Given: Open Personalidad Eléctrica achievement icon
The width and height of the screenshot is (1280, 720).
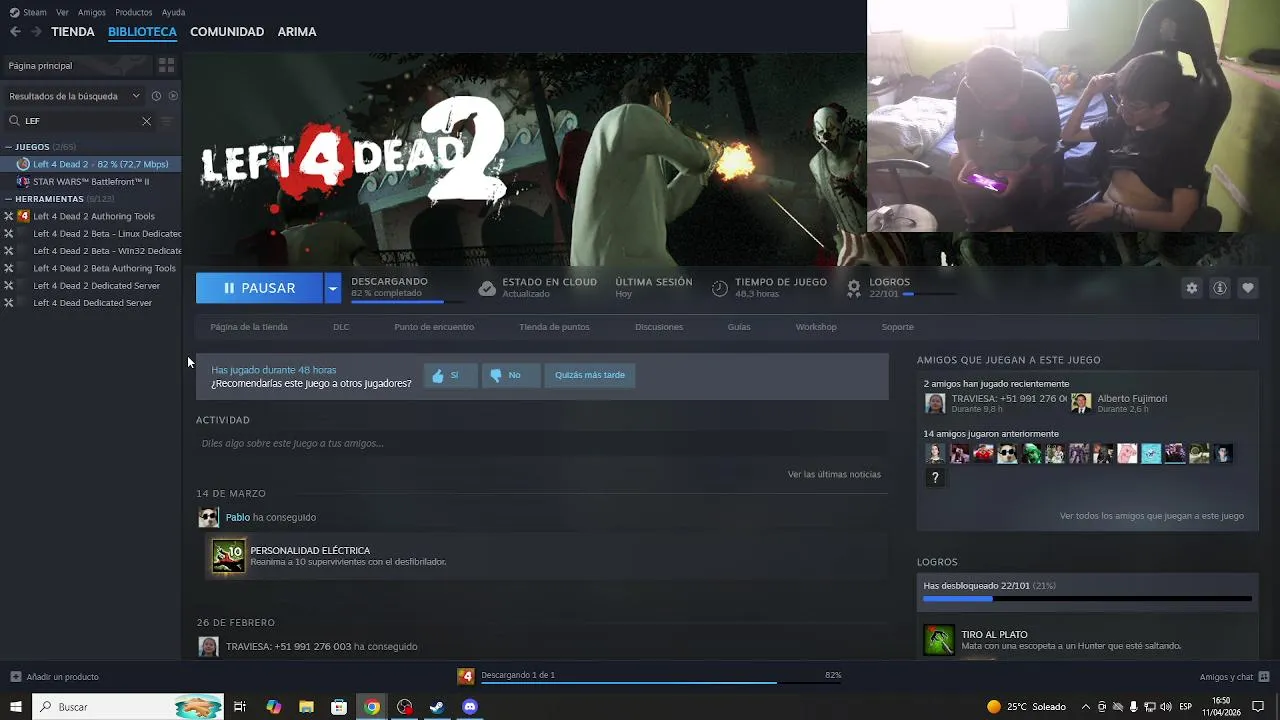Looking at the screenshot, I should pos(228,556).
